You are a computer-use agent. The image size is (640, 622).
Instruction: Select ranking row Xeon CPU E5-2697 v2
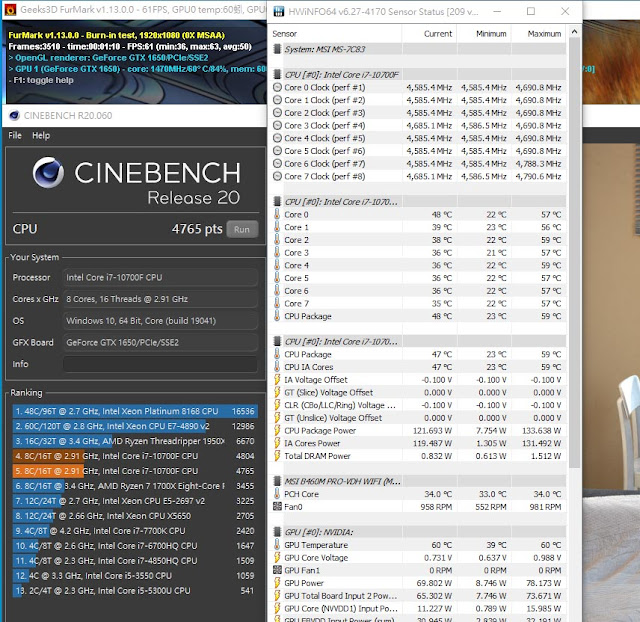coord(135,501)
